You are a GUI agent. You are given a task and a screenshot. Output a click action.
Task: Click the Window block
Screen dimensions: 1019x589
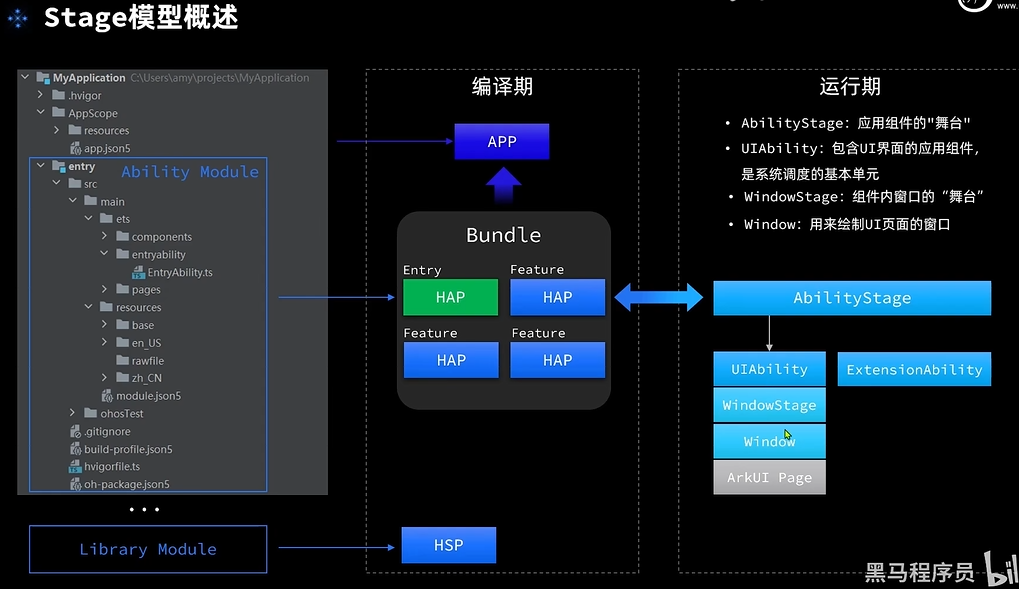tap(769, 441)
